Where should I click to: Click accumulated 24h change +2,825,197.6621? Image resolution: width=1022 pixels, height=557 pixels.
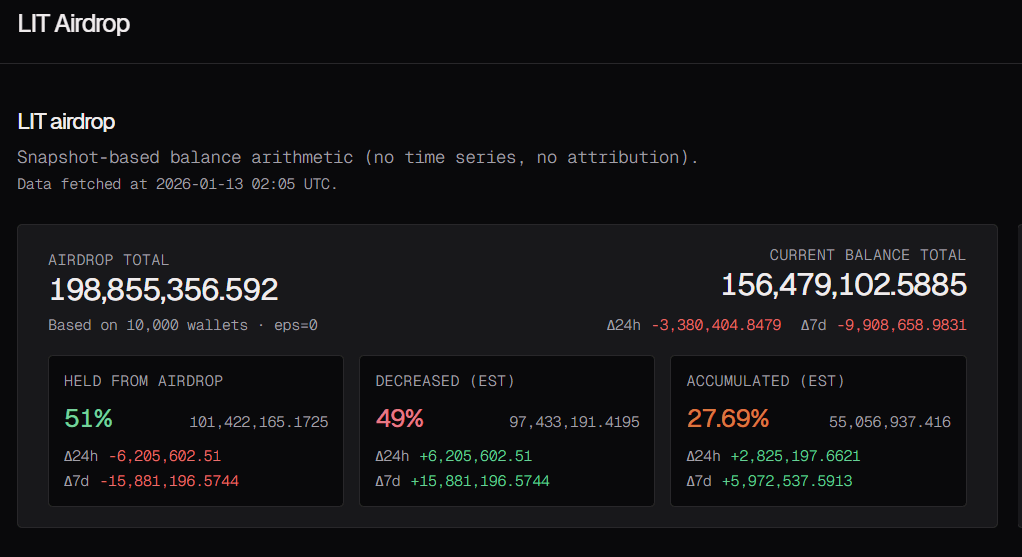[795, 456]
